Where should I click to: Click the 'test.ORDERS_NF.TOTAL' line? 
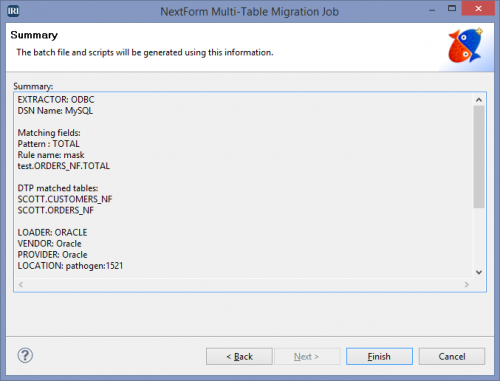[64, 166]
